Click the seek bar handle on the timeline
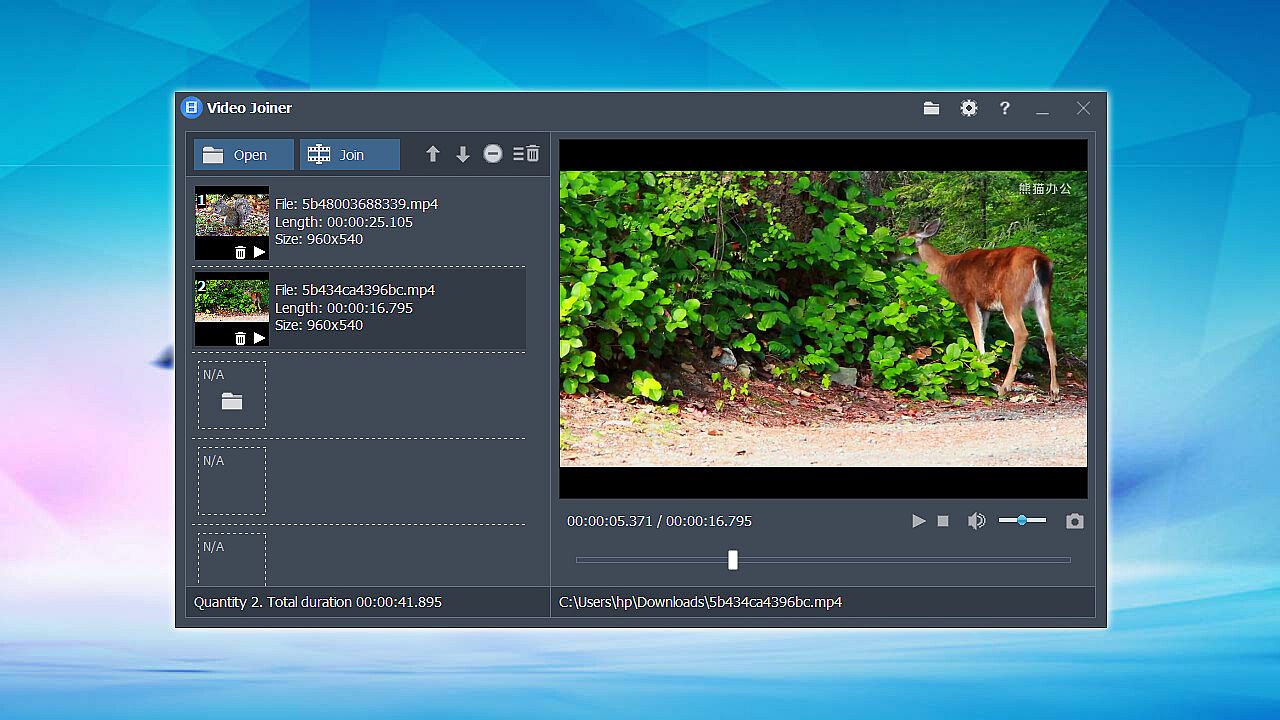The height and width of the screenshot is (720, 1280). coord(733,560)
